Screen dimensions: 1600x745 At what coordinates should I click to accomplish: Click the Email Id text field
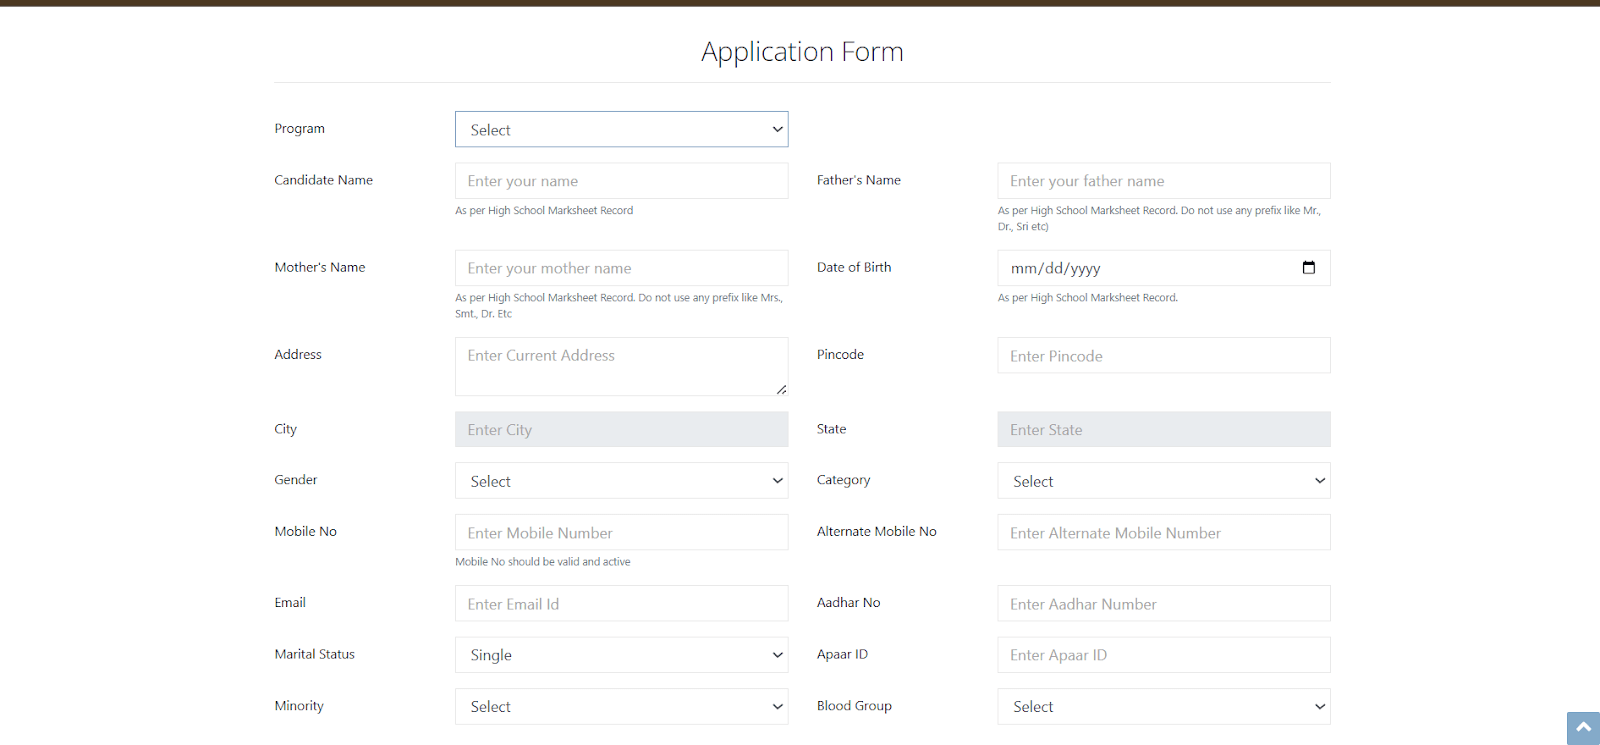point(621,604)
